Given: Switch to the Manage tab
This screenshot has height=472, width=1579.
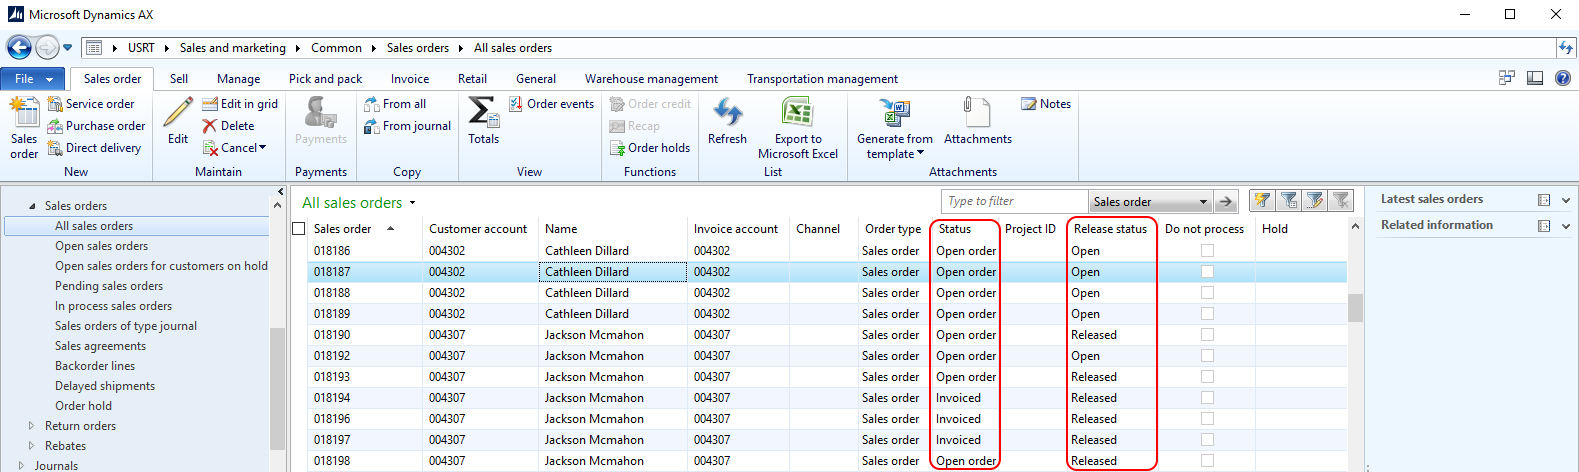Looking at the screenshot, I should [238, 79].
